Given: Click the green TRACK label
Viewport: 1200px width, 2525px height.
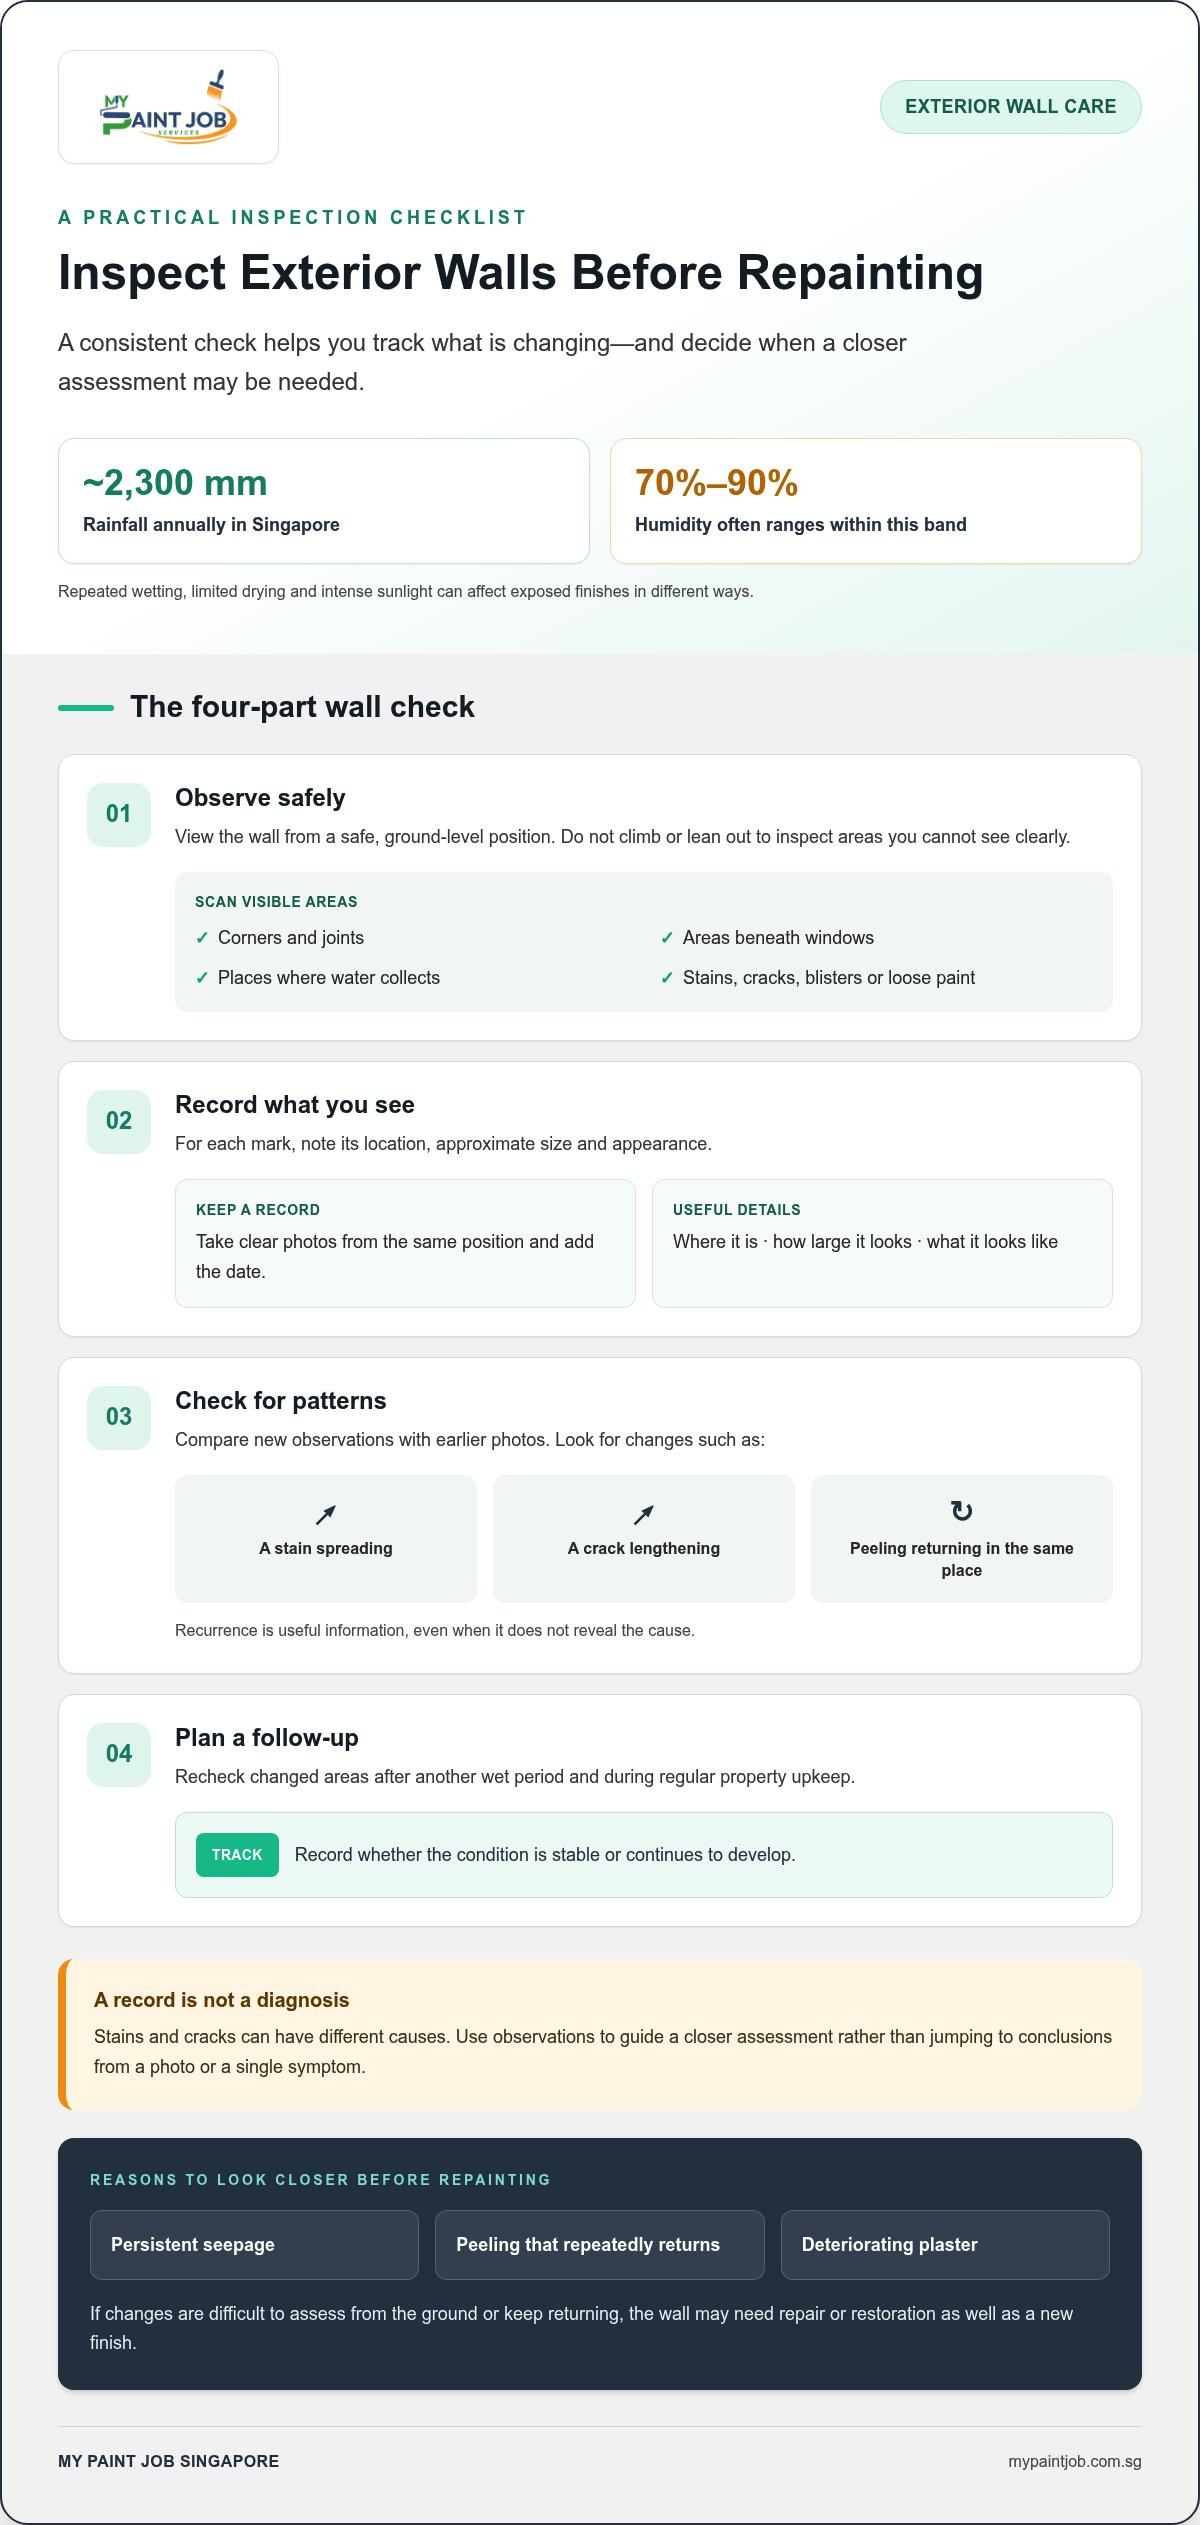Looking at the screenshot, I should (x=237, y=1855).
